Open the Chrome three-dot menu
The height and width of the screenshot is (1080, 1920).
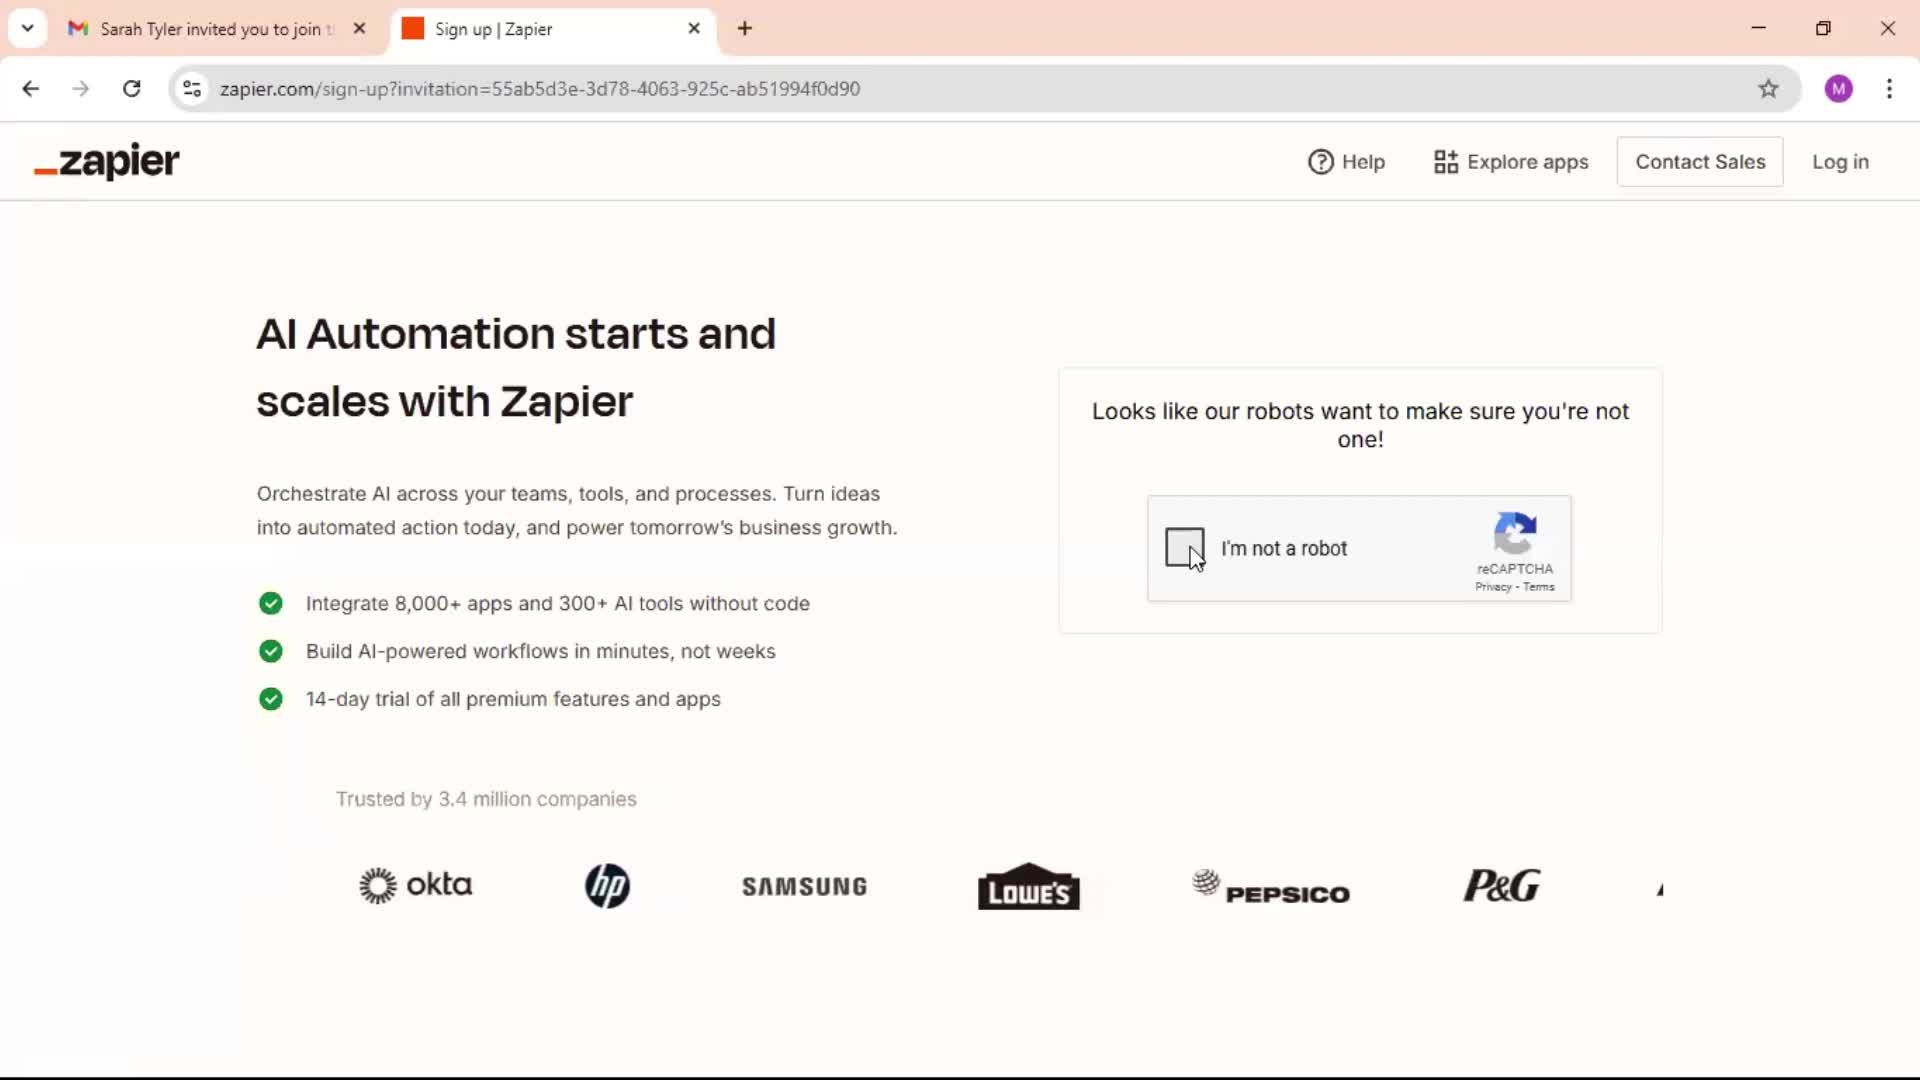point(1889,89)
